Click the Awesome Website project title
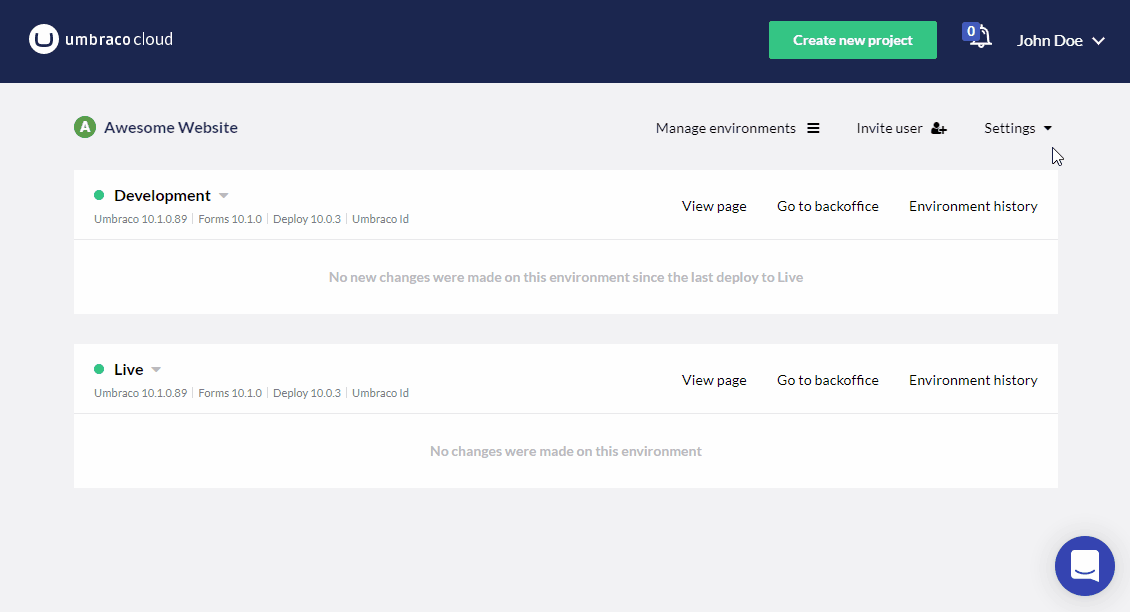This screenshot has width=1130, height=612. pos(171,128)
